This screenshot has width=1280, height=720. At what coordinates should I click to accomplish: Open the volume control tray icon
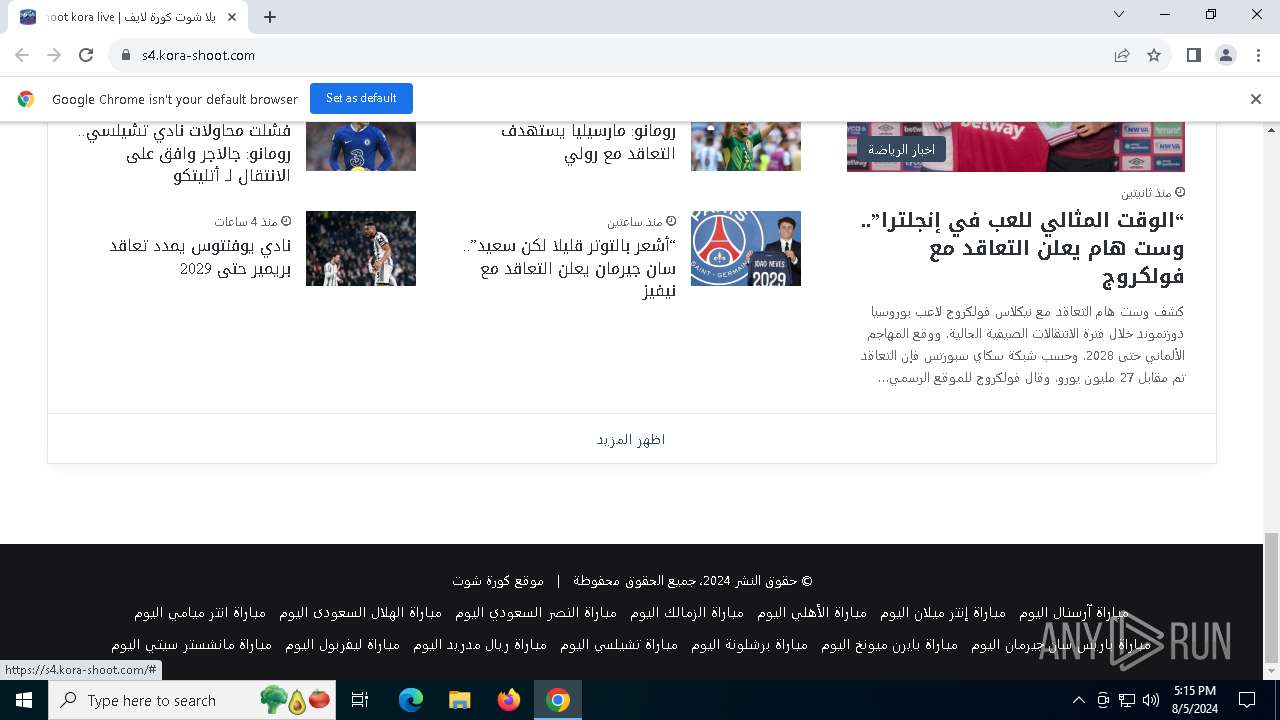pos(1151,700)
